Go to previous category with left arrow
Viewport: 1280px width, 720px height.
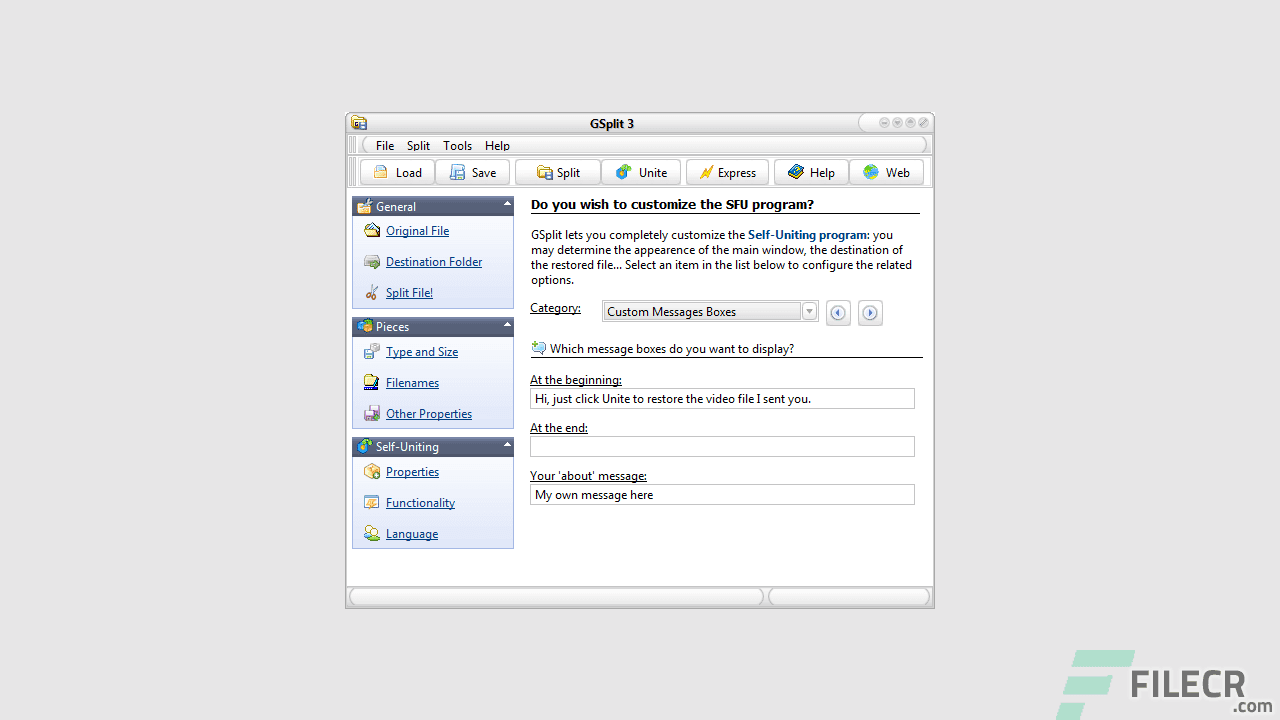coord(838,313)
